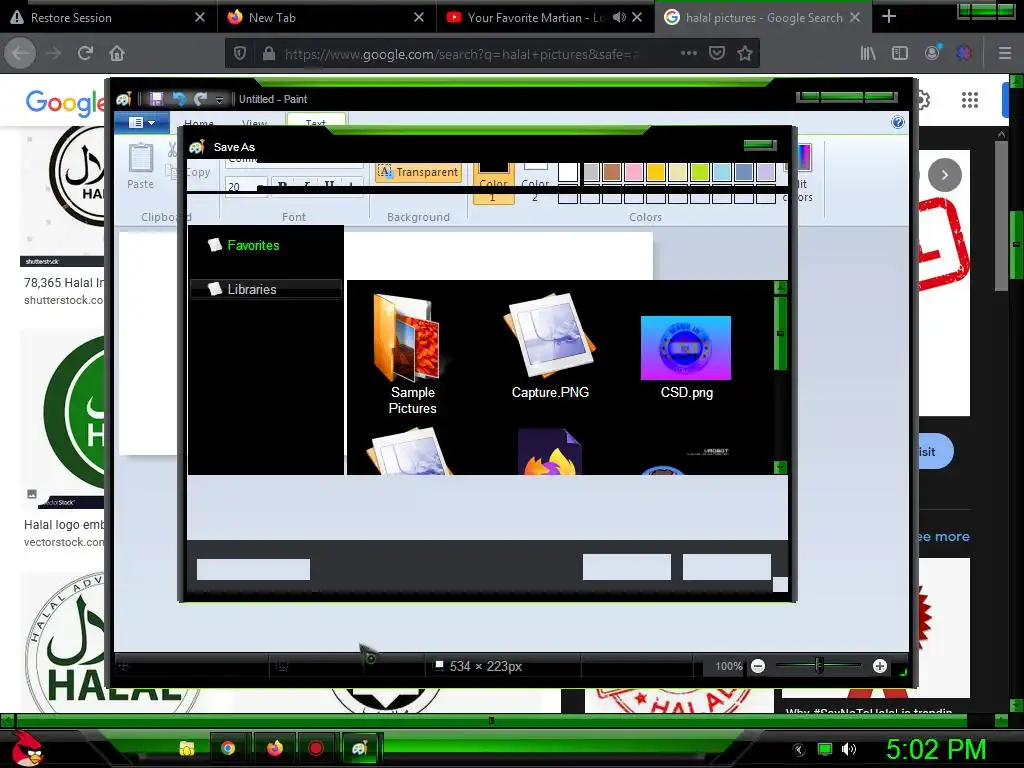
Task: Click the Angry Birds start button
Action: [27, 748]
